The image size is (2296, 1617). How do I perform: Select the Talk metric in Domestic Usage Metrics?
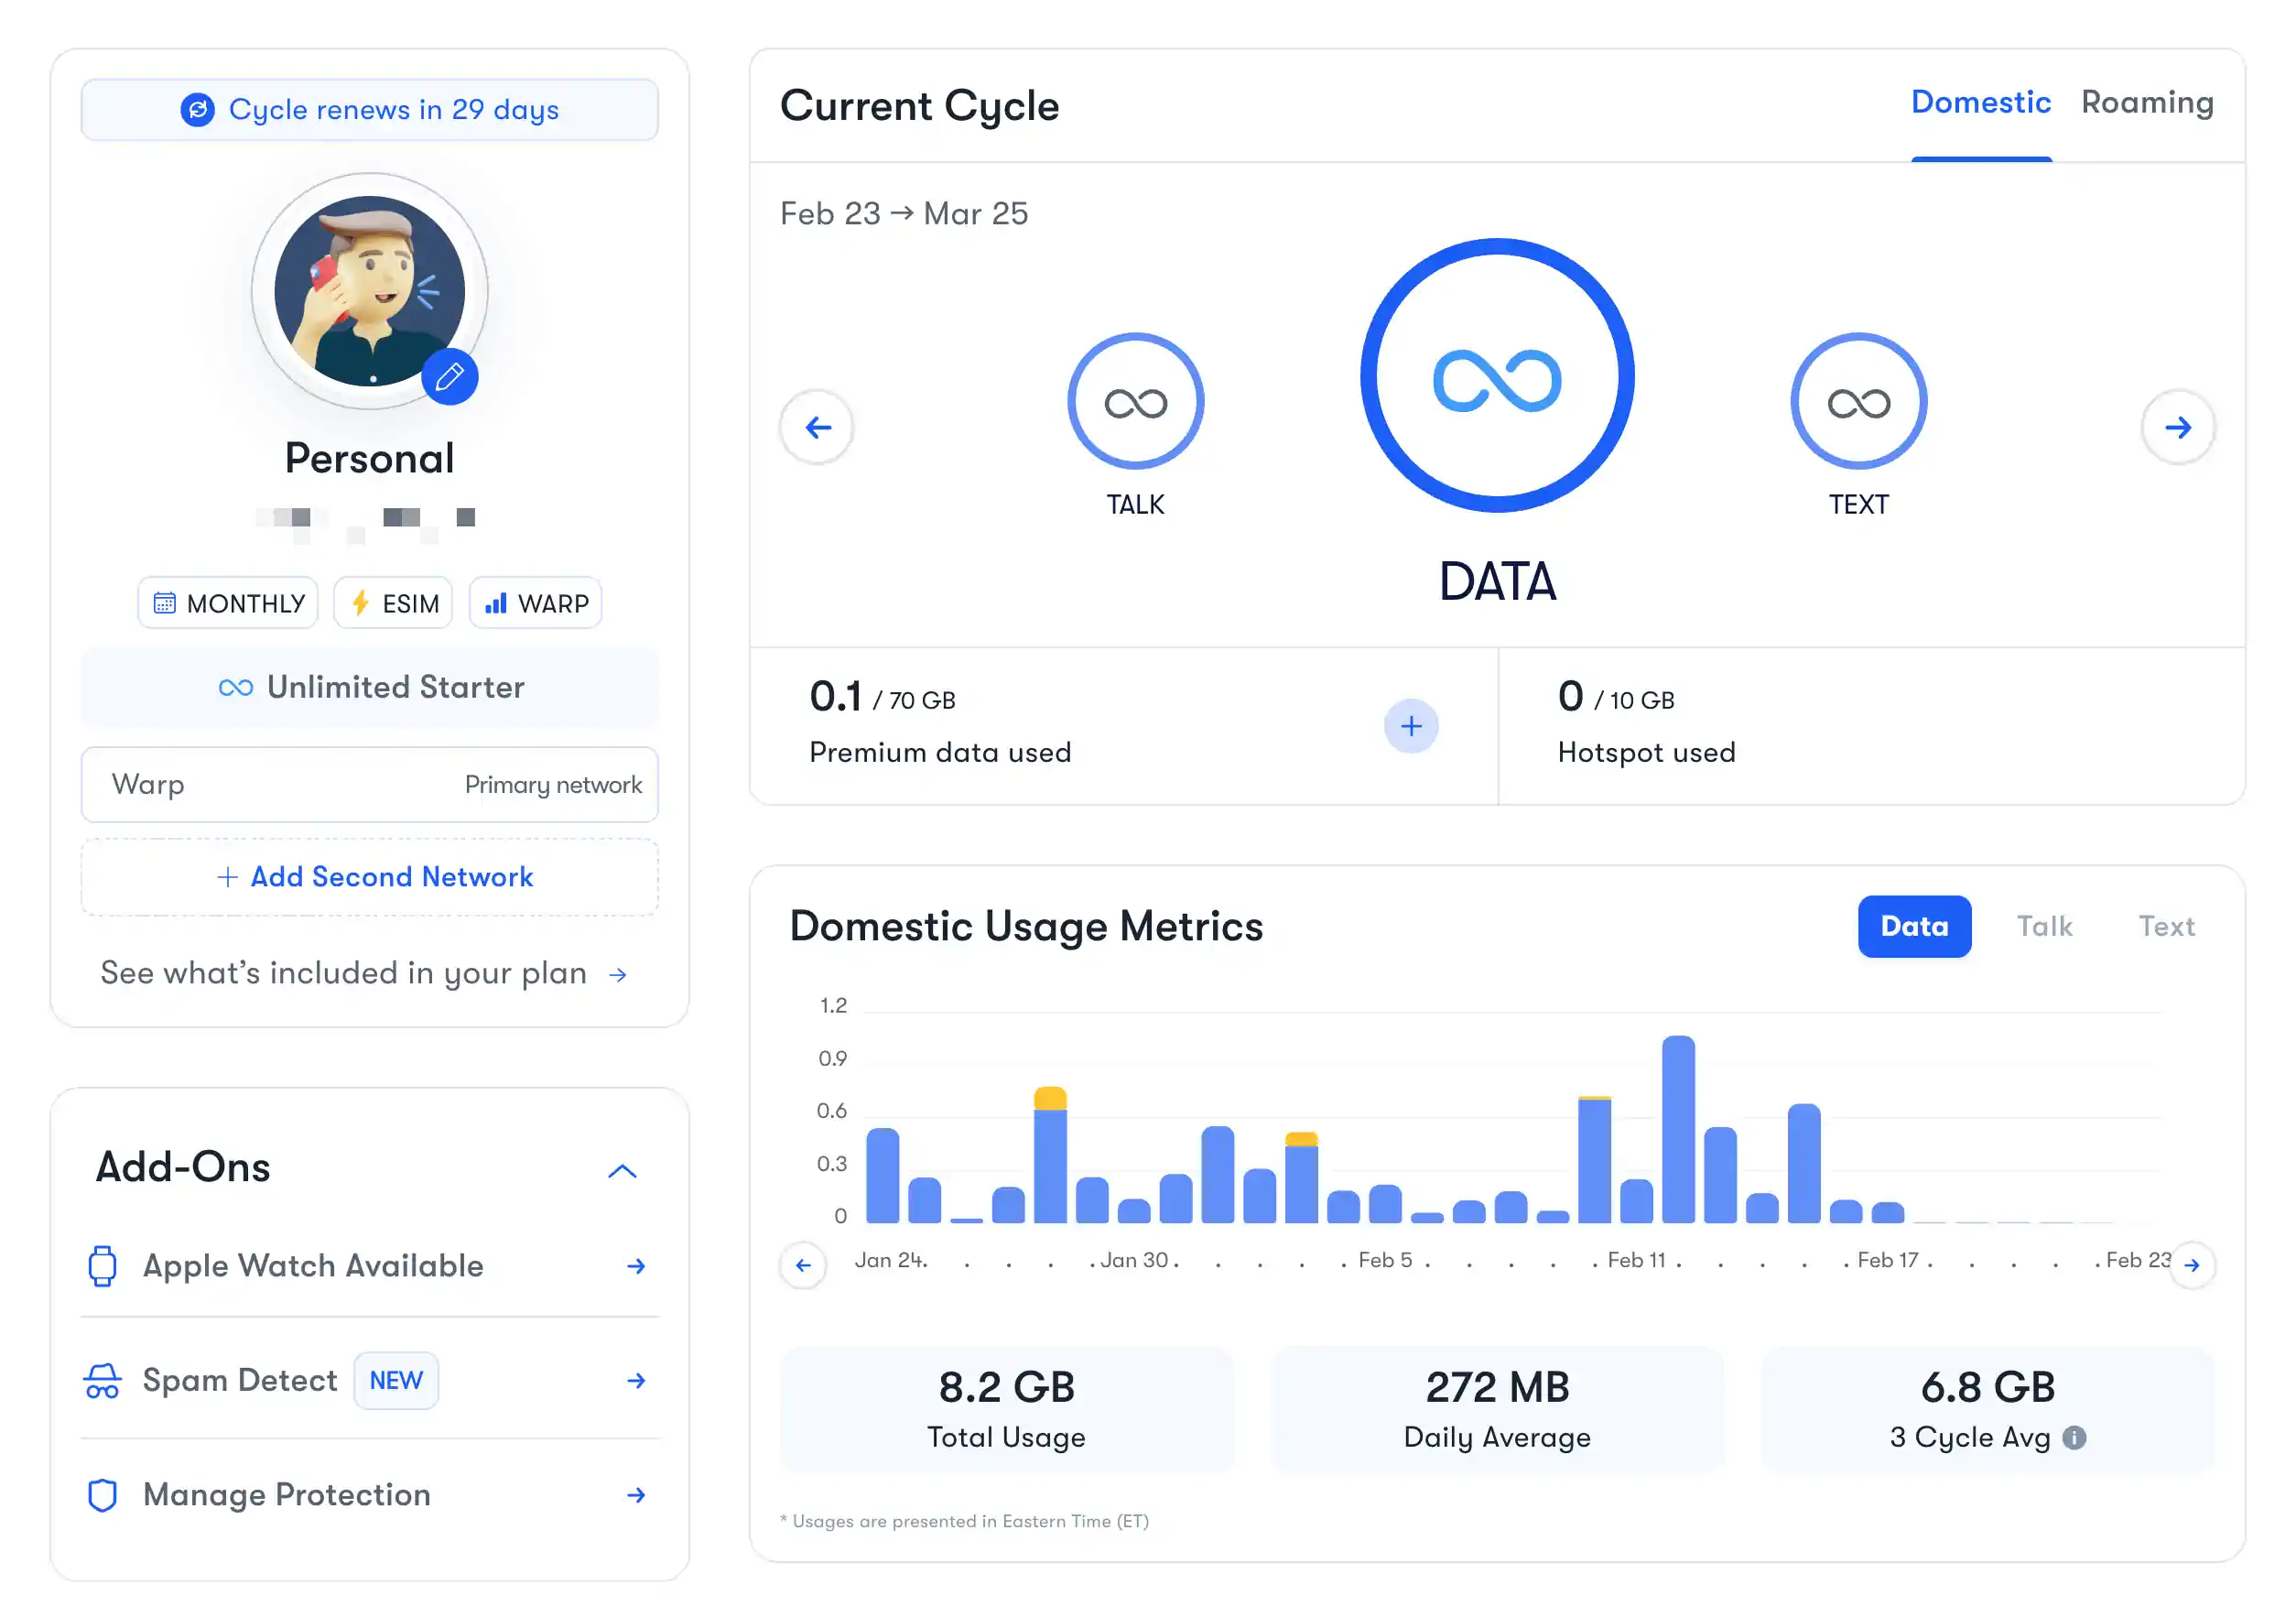(x=2045, y=926)
